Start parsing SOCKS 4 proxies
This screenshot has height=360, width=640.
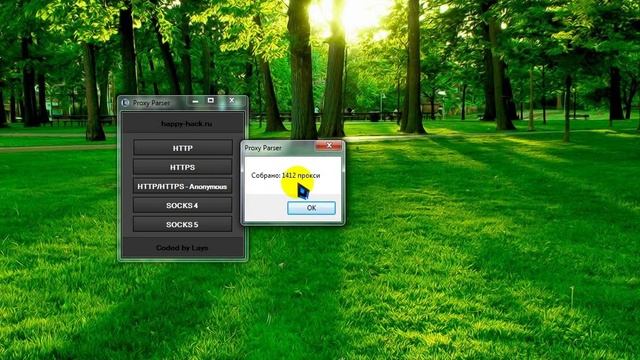click(182, 205)
